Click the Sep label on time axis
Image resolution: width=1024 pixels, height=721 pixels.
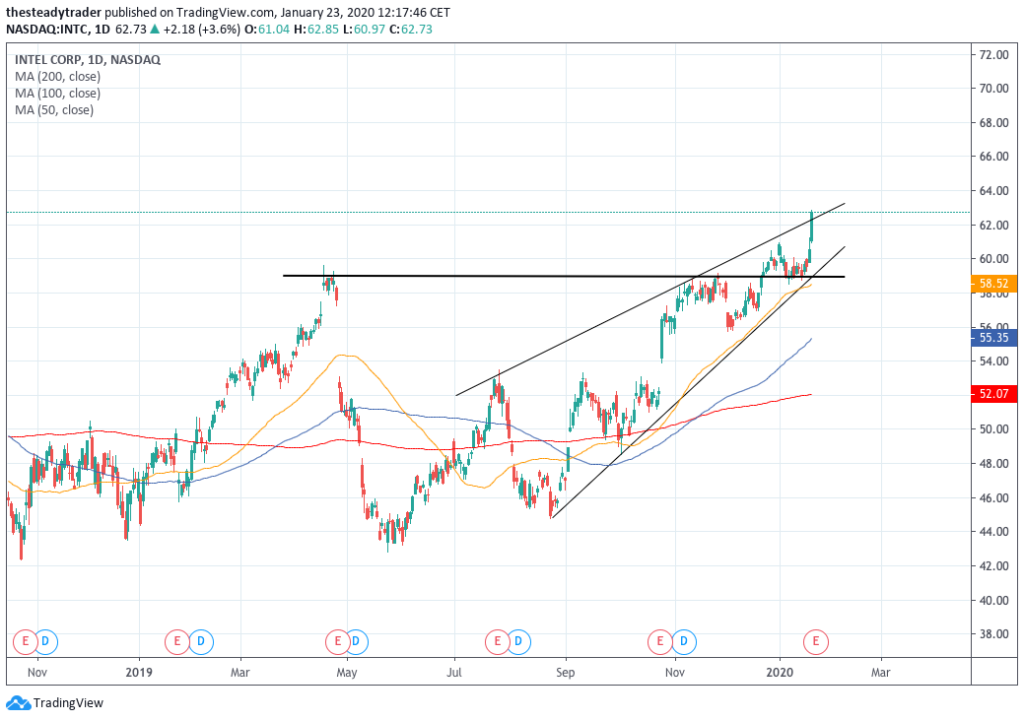(x=566, y=672)
